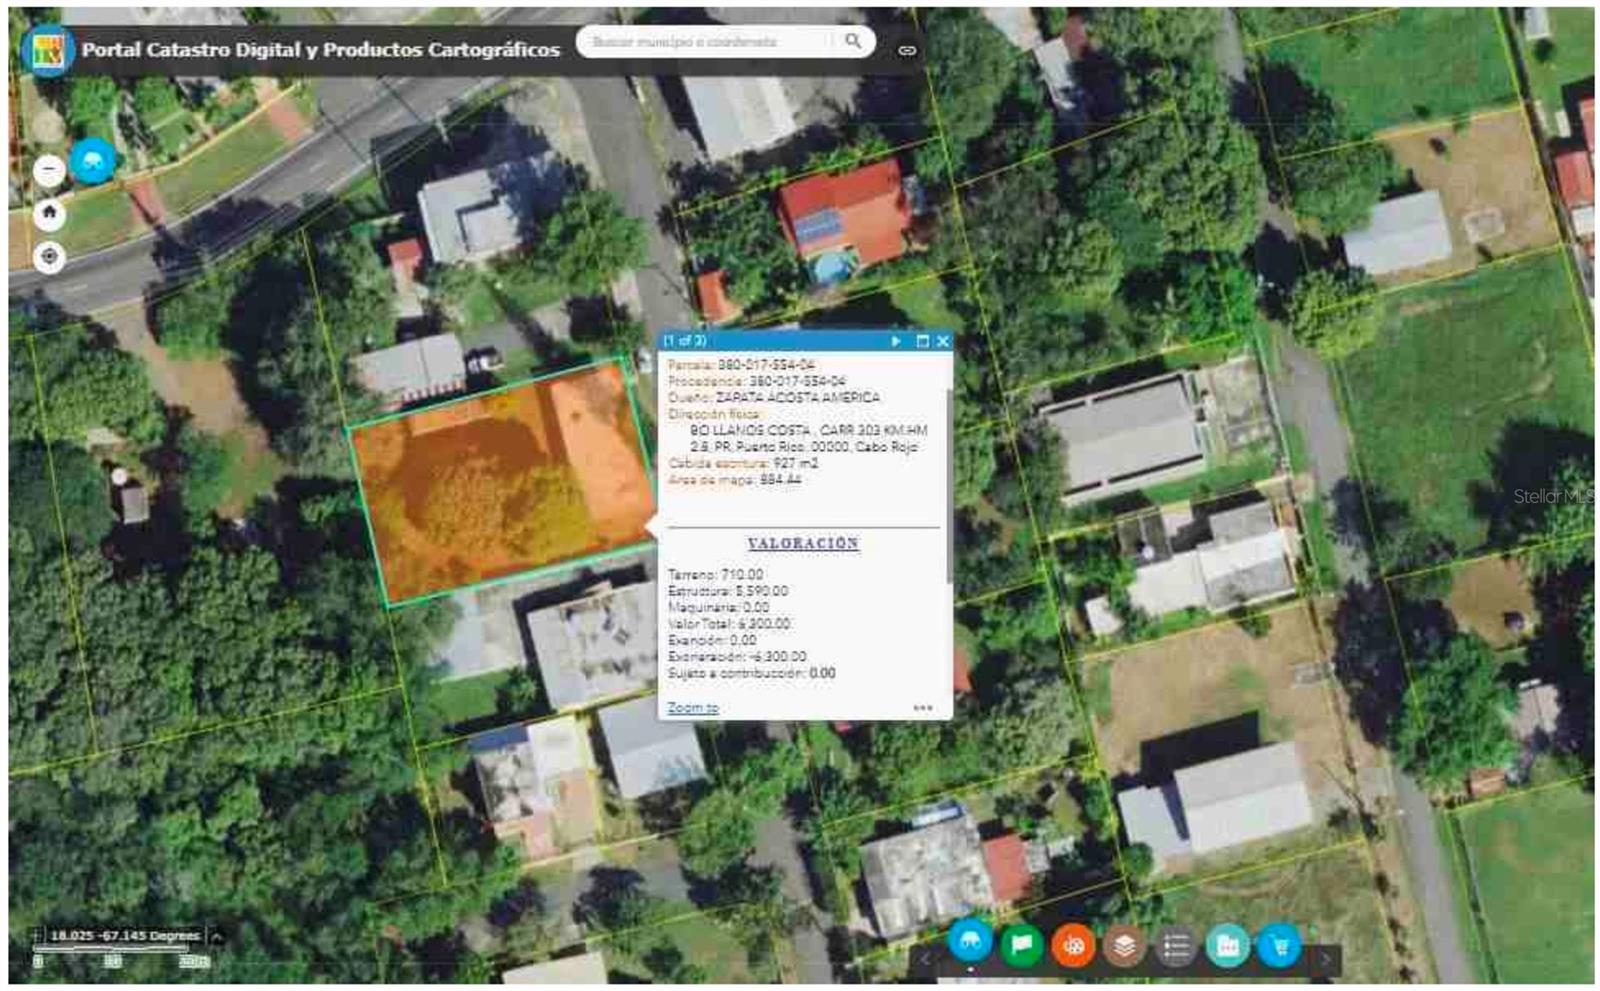The height and width of the screenshot is (991, 1600).
Task: Click the VALORACIÓN heading link
Action: [x=803, y=543]
